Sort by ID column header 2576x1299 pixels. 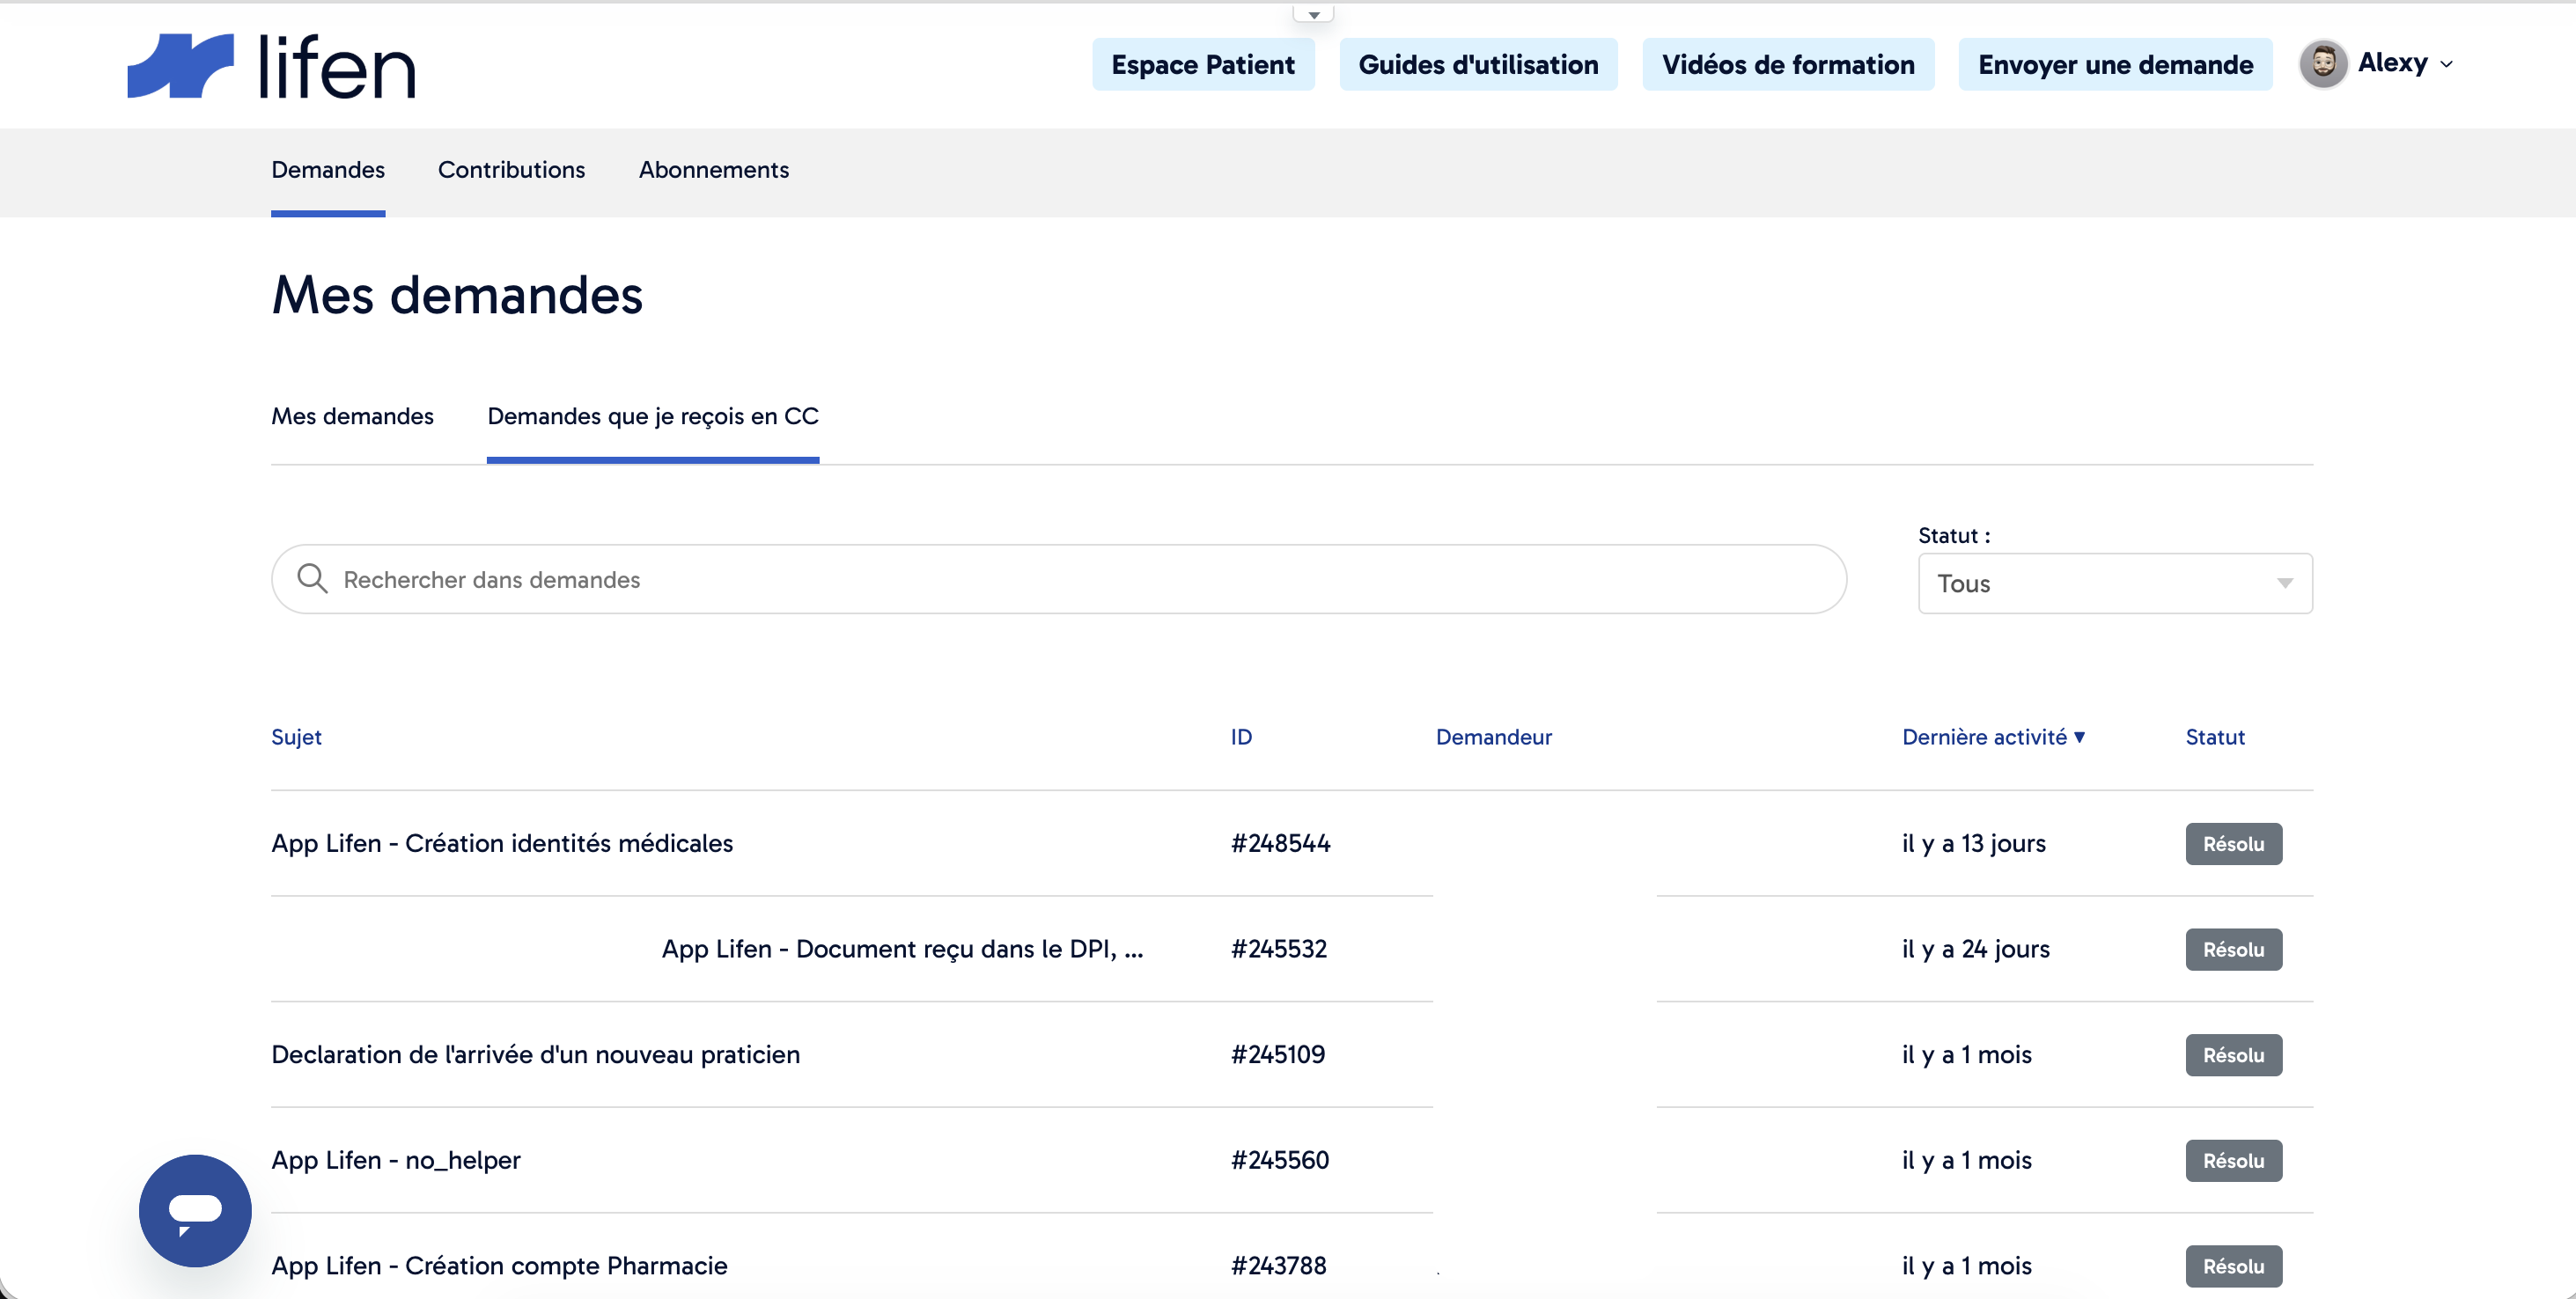tap(1241, 737)
